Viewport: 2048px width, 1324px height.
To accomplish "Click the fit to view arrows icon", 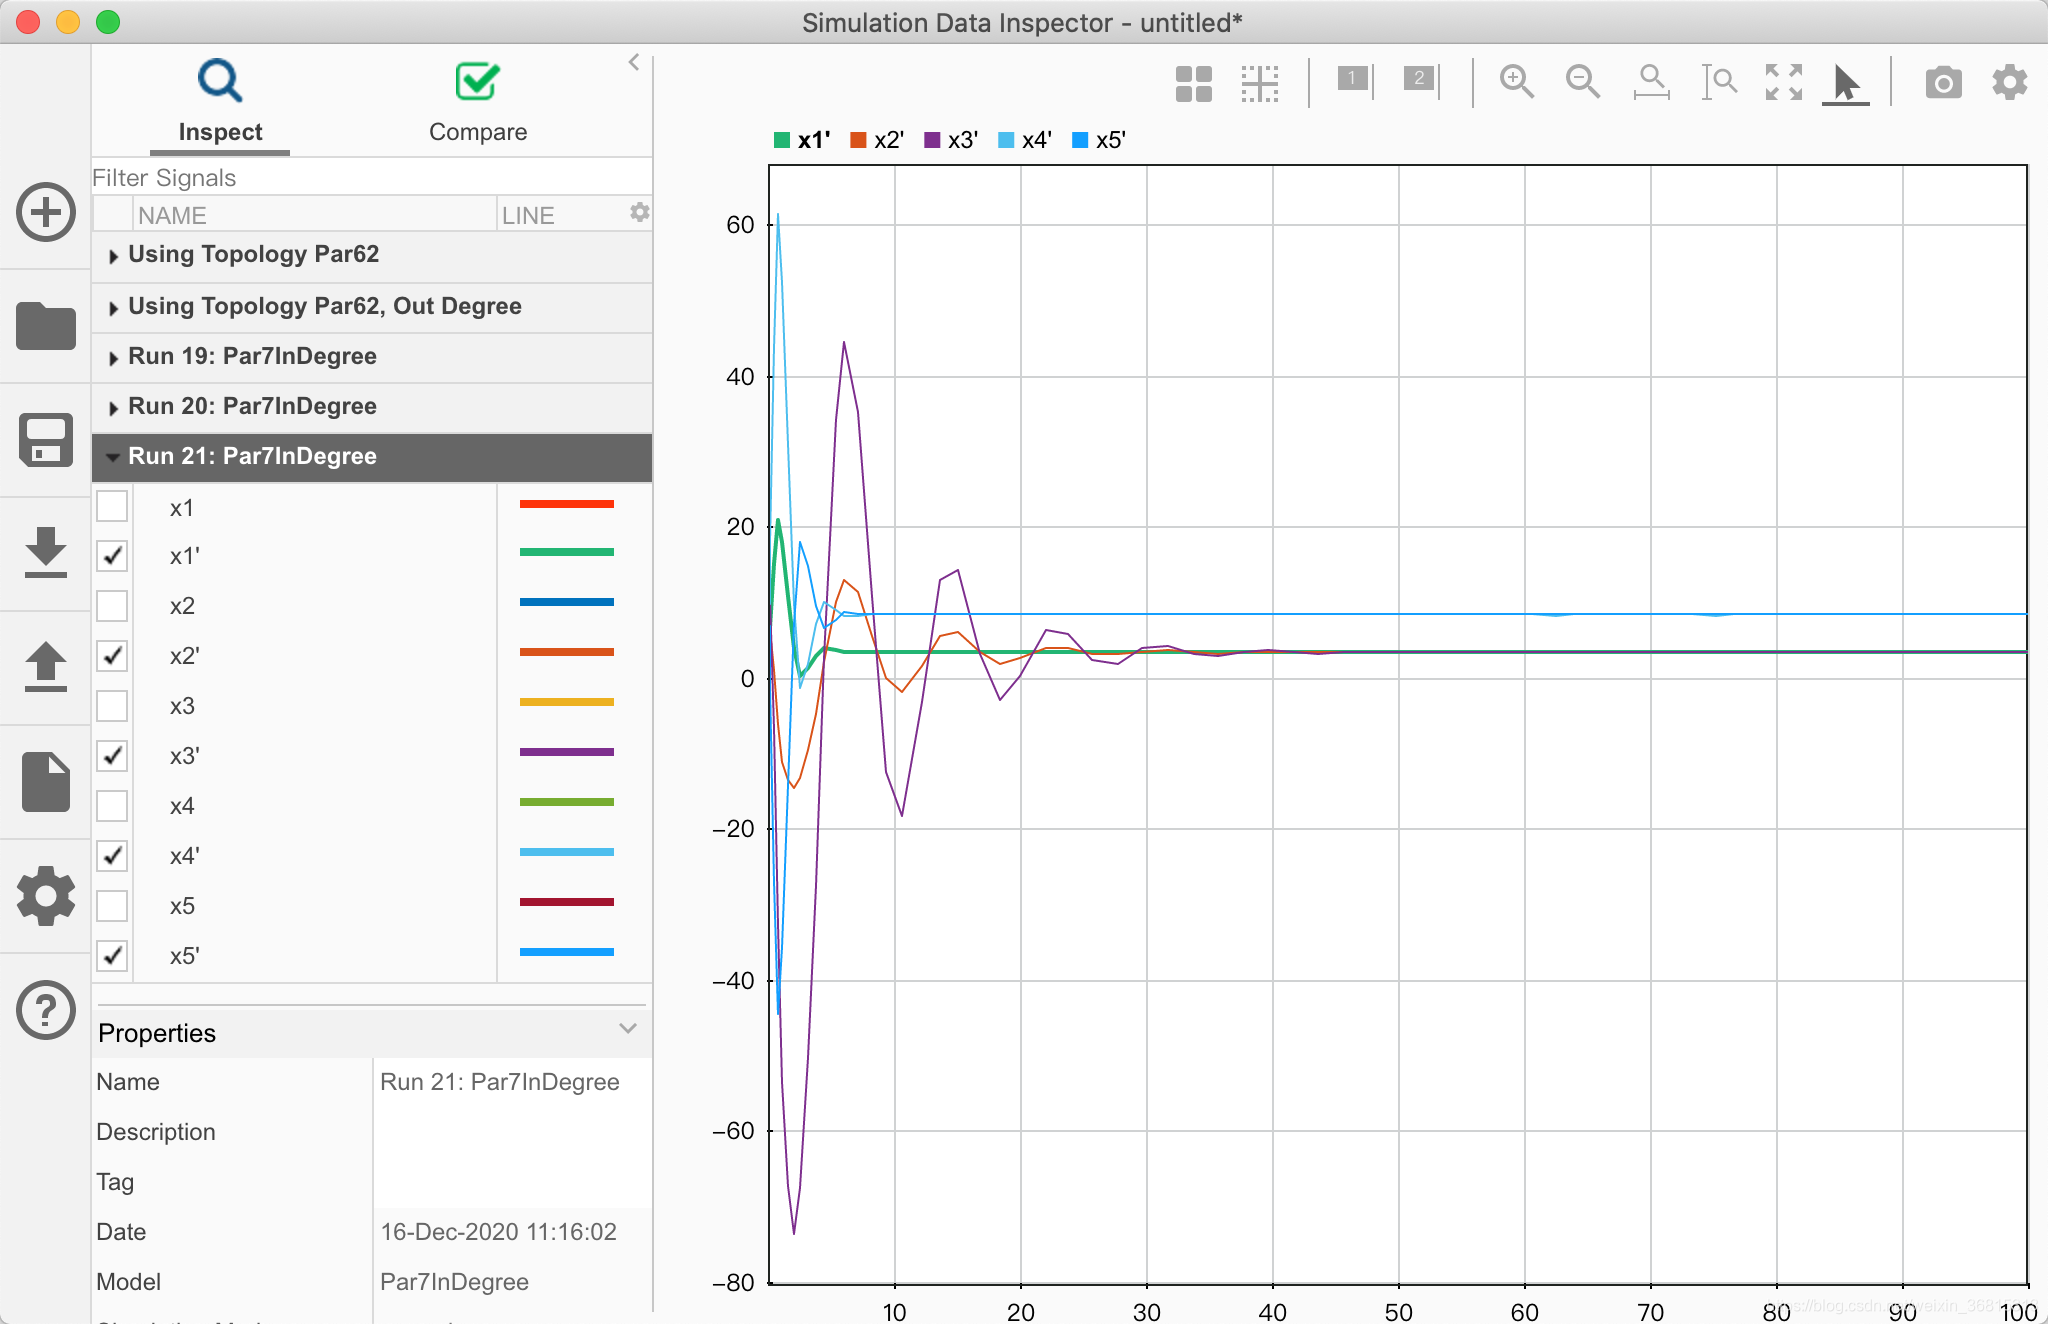I will coord(1783,82).
